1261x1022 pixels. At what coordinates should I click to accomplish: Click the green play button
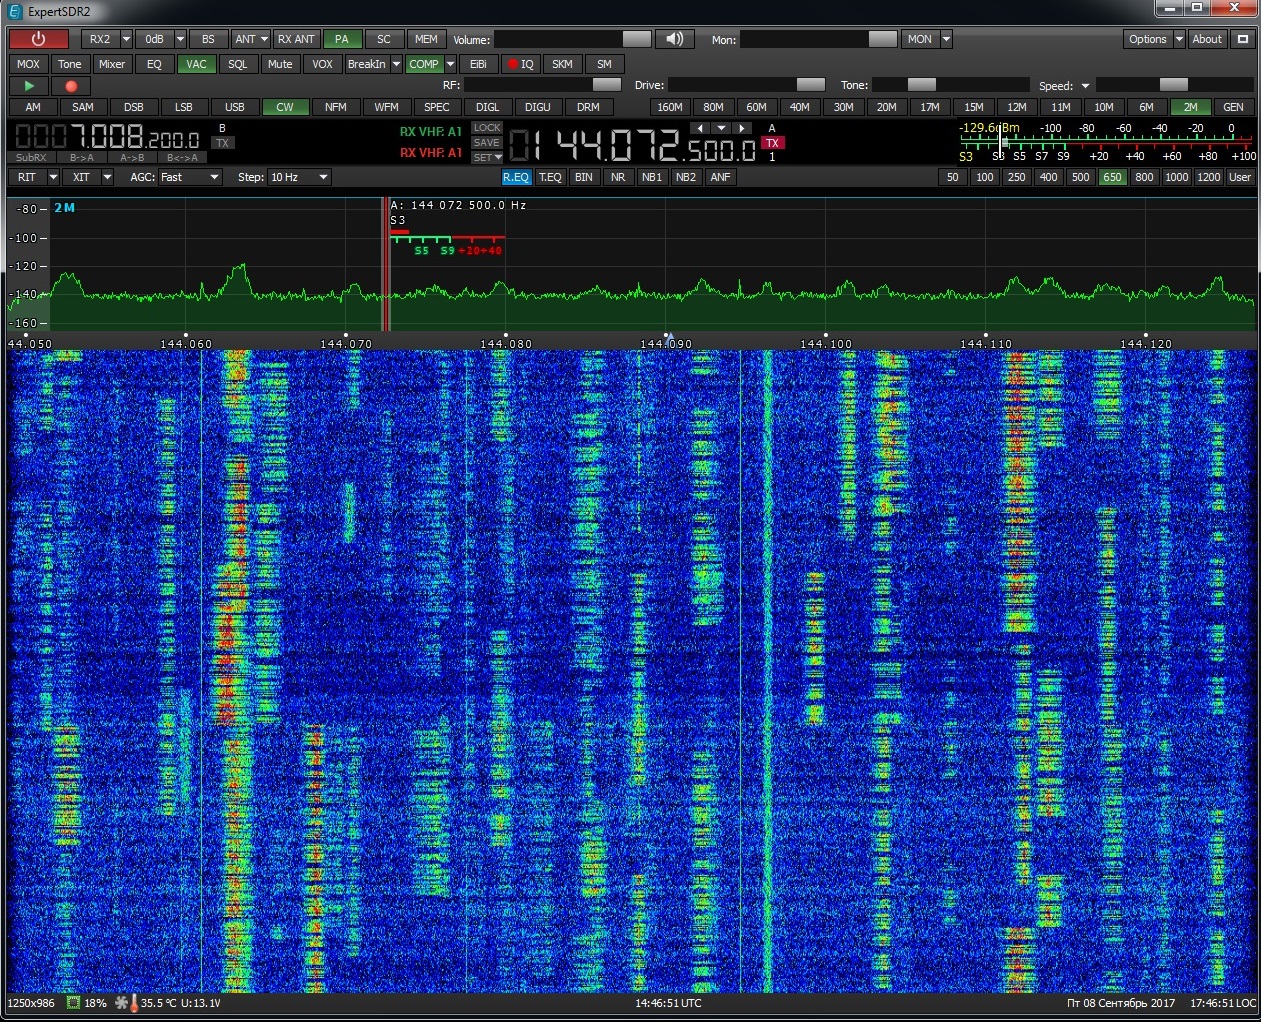(x=29, y=86)
